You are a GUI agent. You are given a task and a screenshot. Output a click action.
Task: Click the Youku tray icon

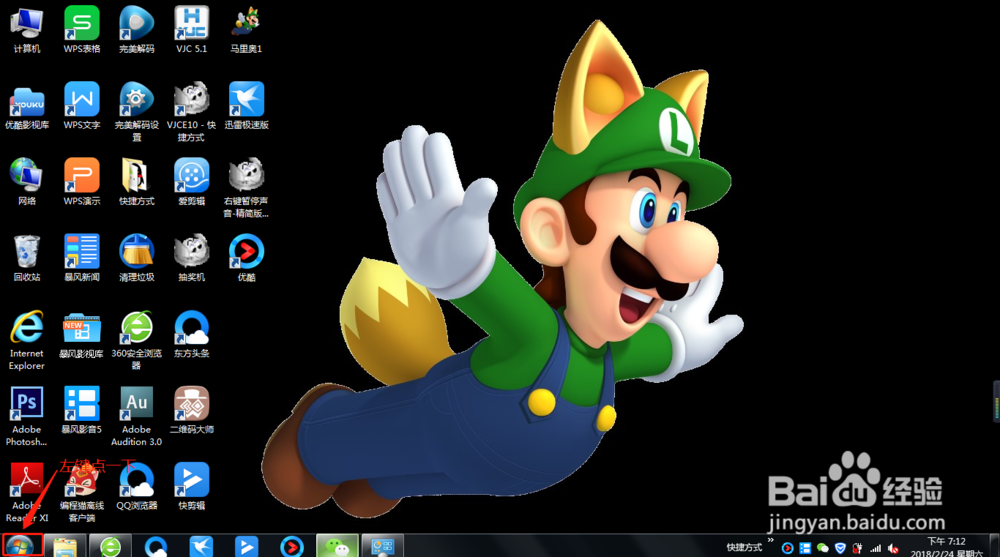coord(788,548)
